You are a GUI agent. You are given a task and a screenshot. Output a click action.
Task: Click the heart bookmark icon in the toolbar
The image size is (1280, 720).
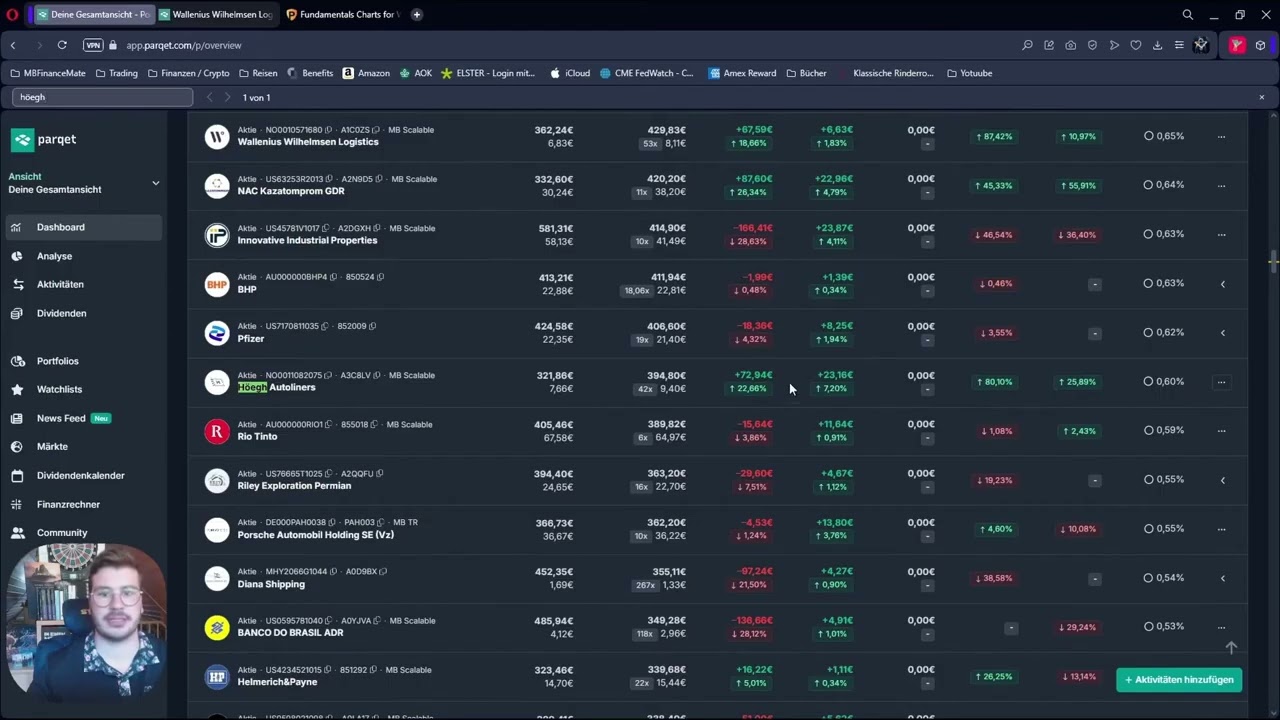click(1135, 45)
